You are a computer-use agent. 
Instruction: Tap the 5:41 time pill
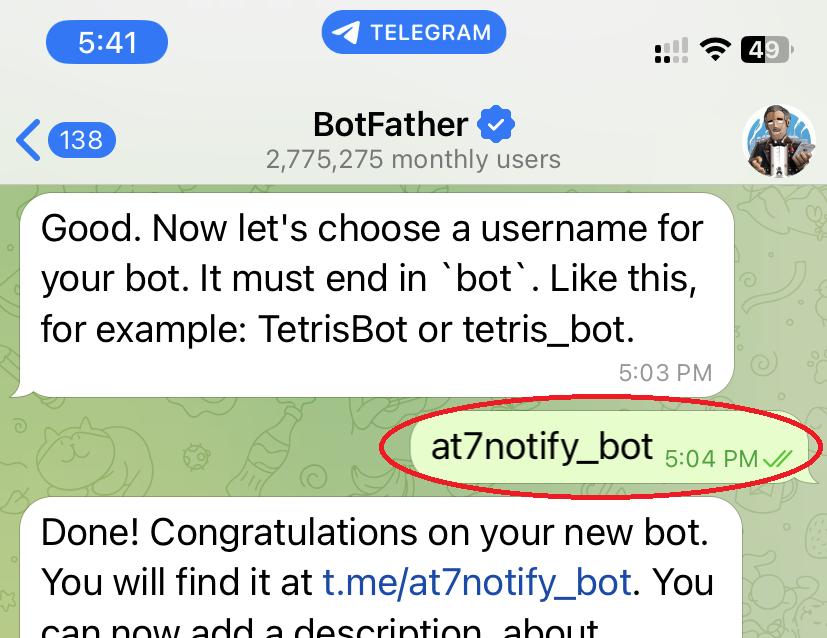pos(107,43)
